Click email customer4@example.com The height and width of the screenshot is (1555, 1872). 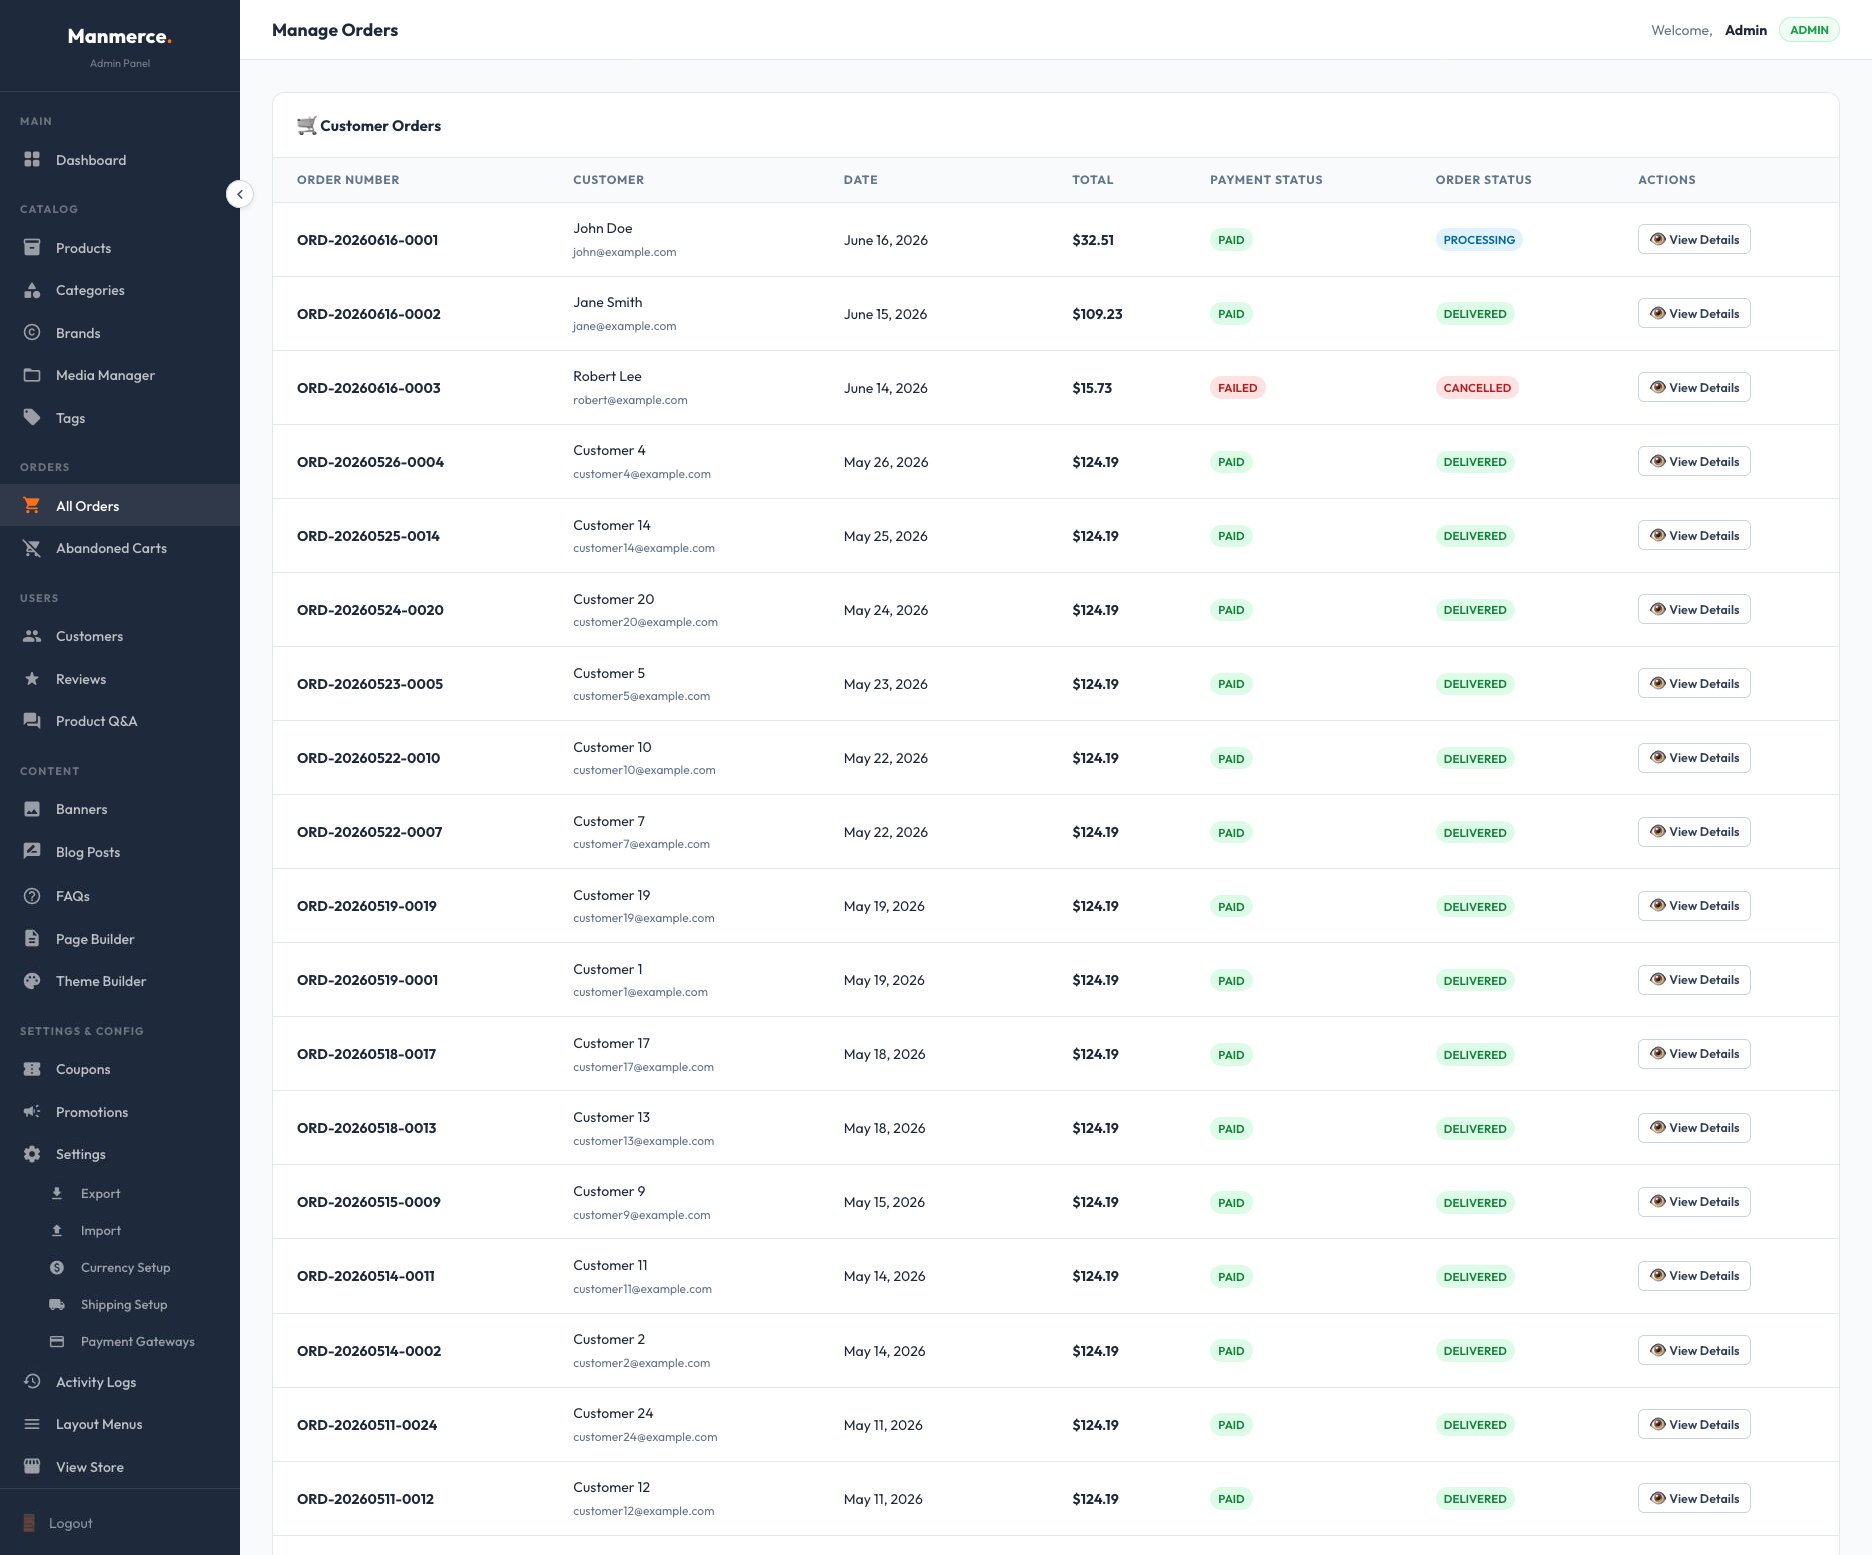(642, 474)
